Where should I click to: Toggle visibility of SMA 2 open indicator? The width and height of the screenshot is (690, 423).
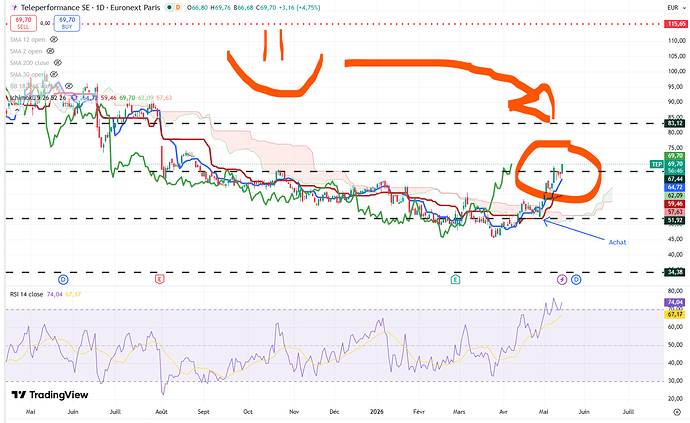[x=51, y=51]
